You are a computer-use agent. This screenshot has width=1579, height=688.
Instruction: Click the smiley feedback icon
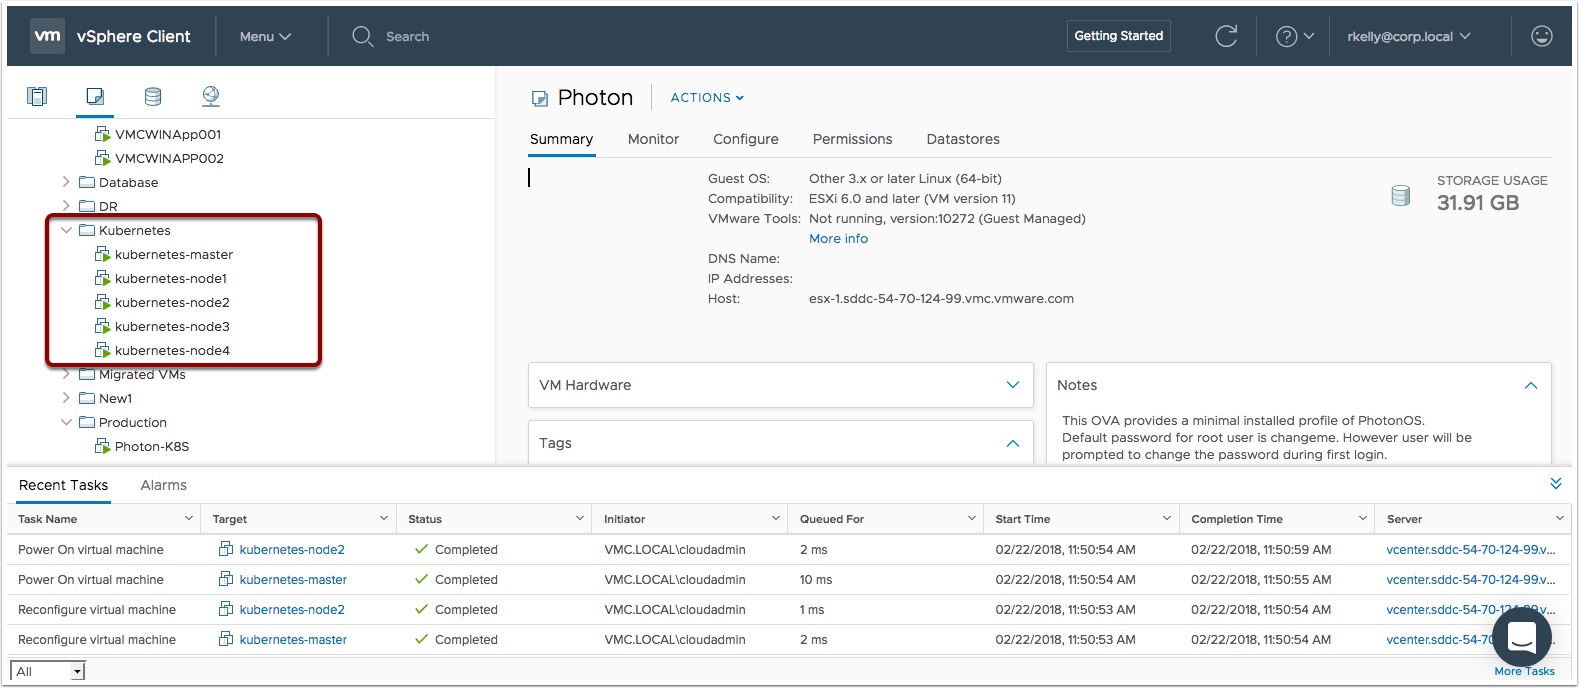(x=1542, y=36)
